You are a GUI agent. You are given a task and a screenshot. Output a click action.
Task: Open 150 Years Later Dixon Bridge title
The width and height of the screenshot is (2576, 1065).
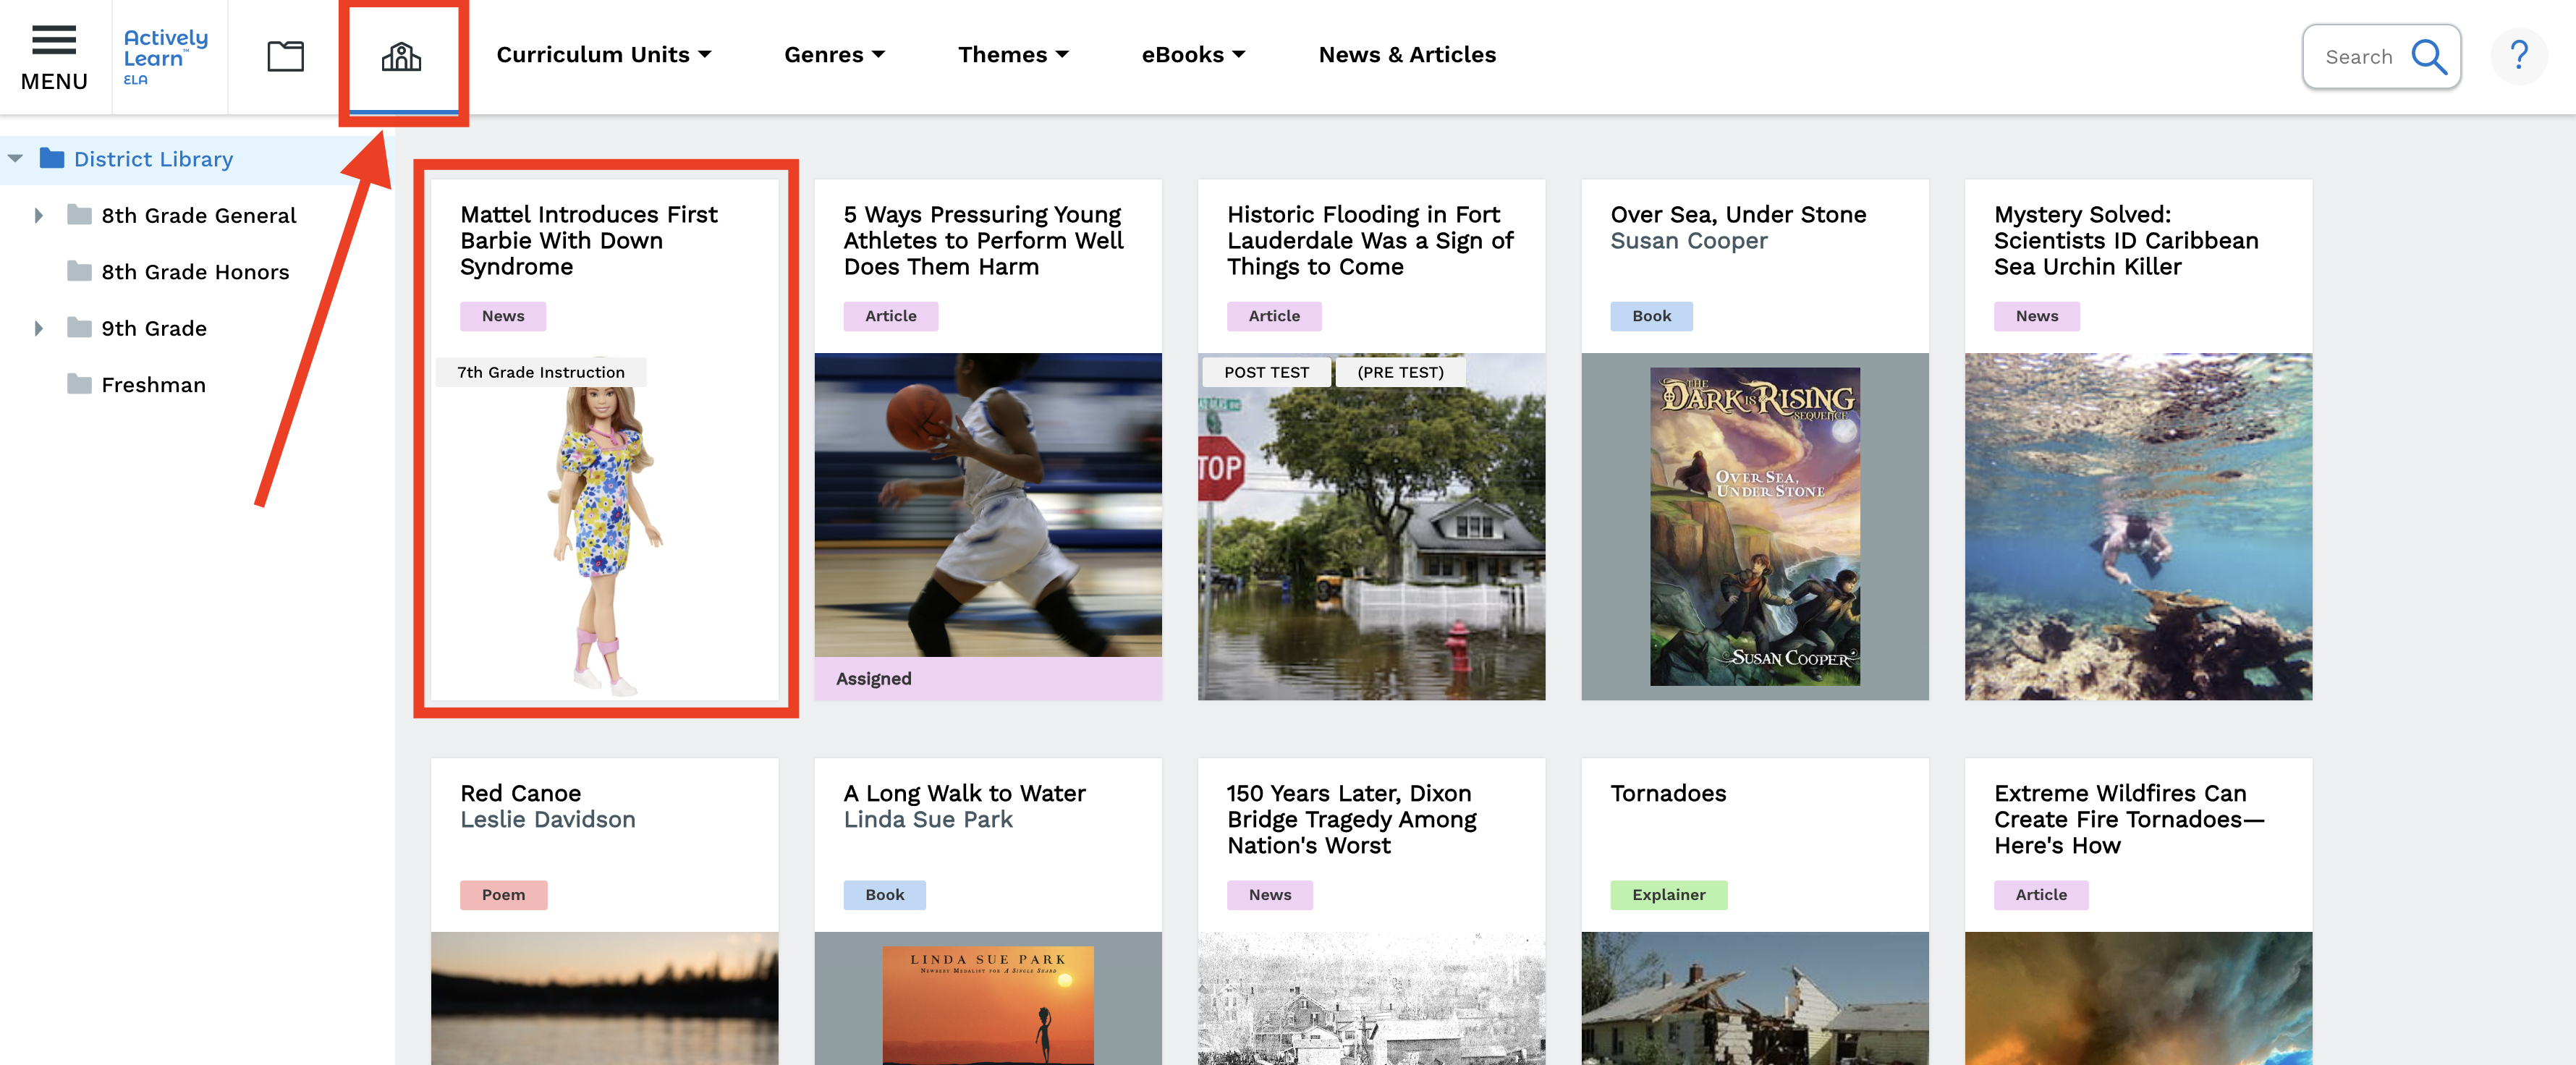(1351, 819)
